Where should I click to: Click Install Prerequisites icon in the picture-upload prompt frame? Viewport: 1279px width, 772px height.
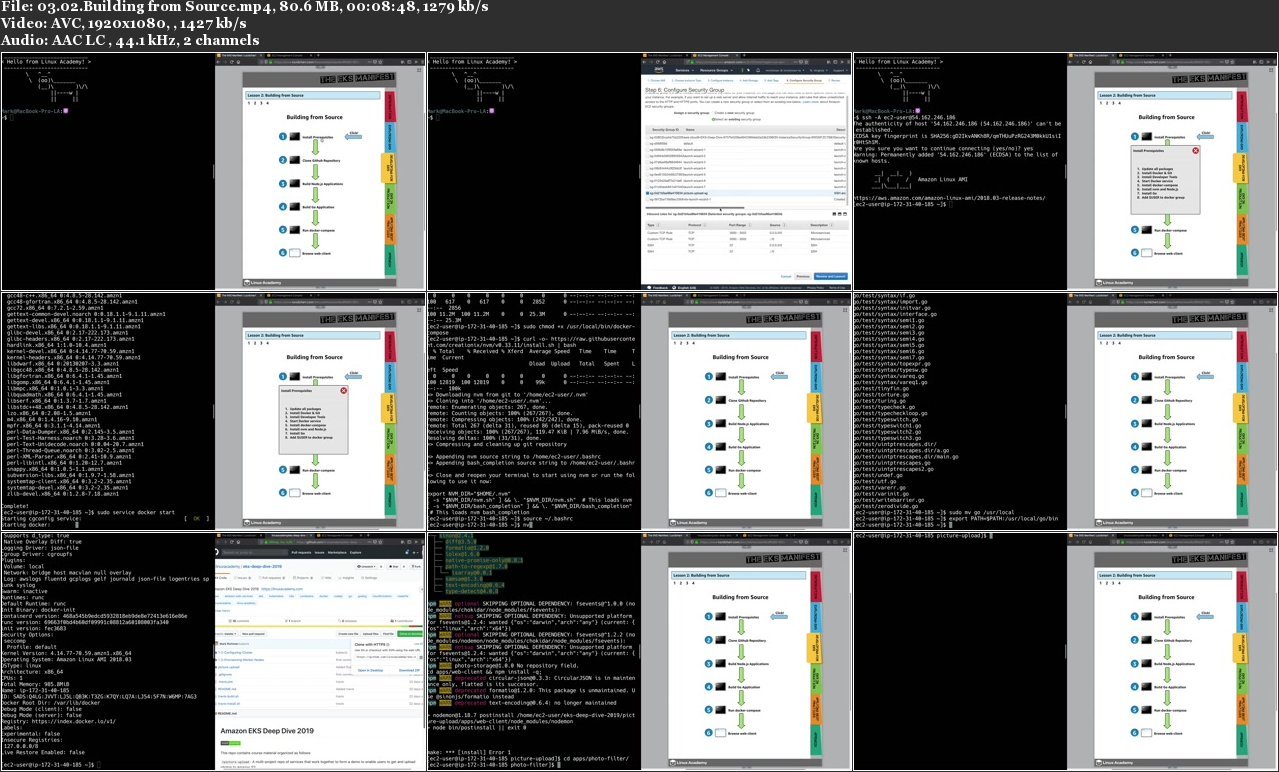1148,616
